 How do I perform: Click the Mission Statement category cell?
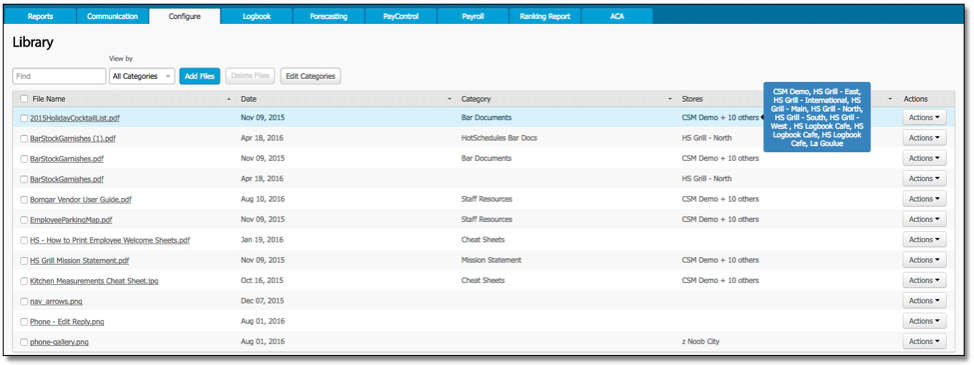[x=491, y=260]
